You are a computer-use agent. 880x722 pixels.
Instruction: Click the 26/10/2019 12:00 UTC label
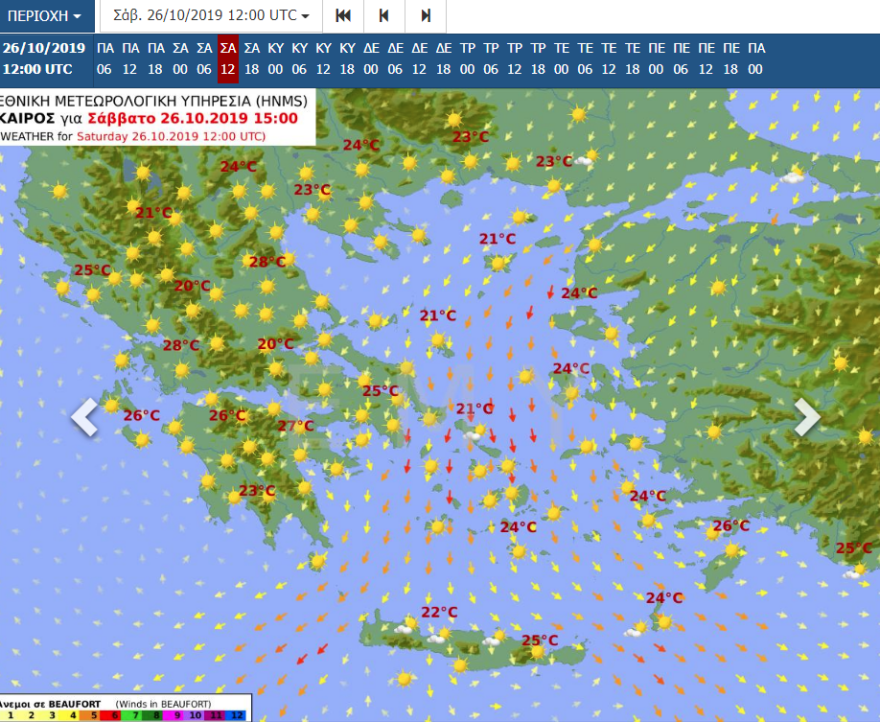[42, 60]
